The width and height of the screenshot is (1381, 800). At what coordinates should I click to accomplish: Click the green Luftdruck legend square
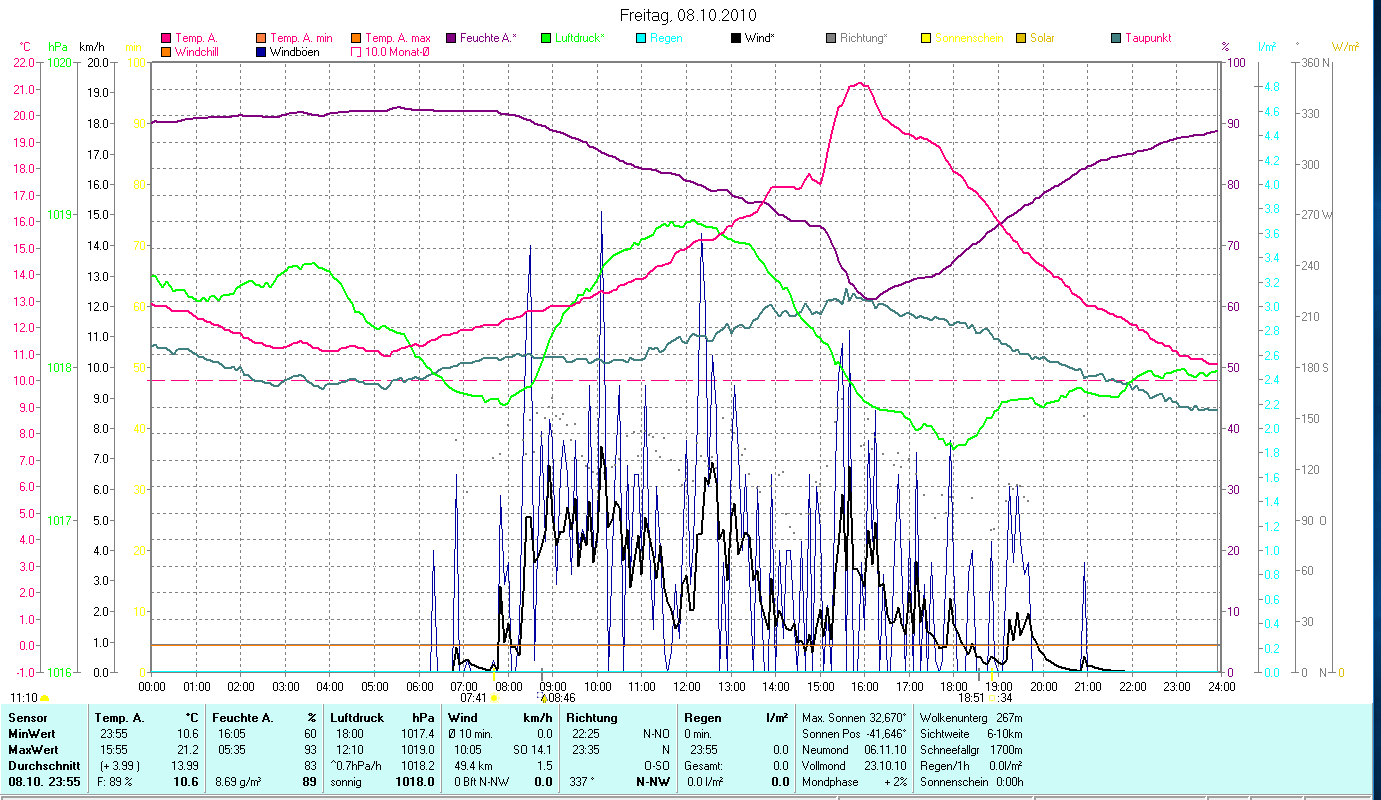(x=545, y=38)
